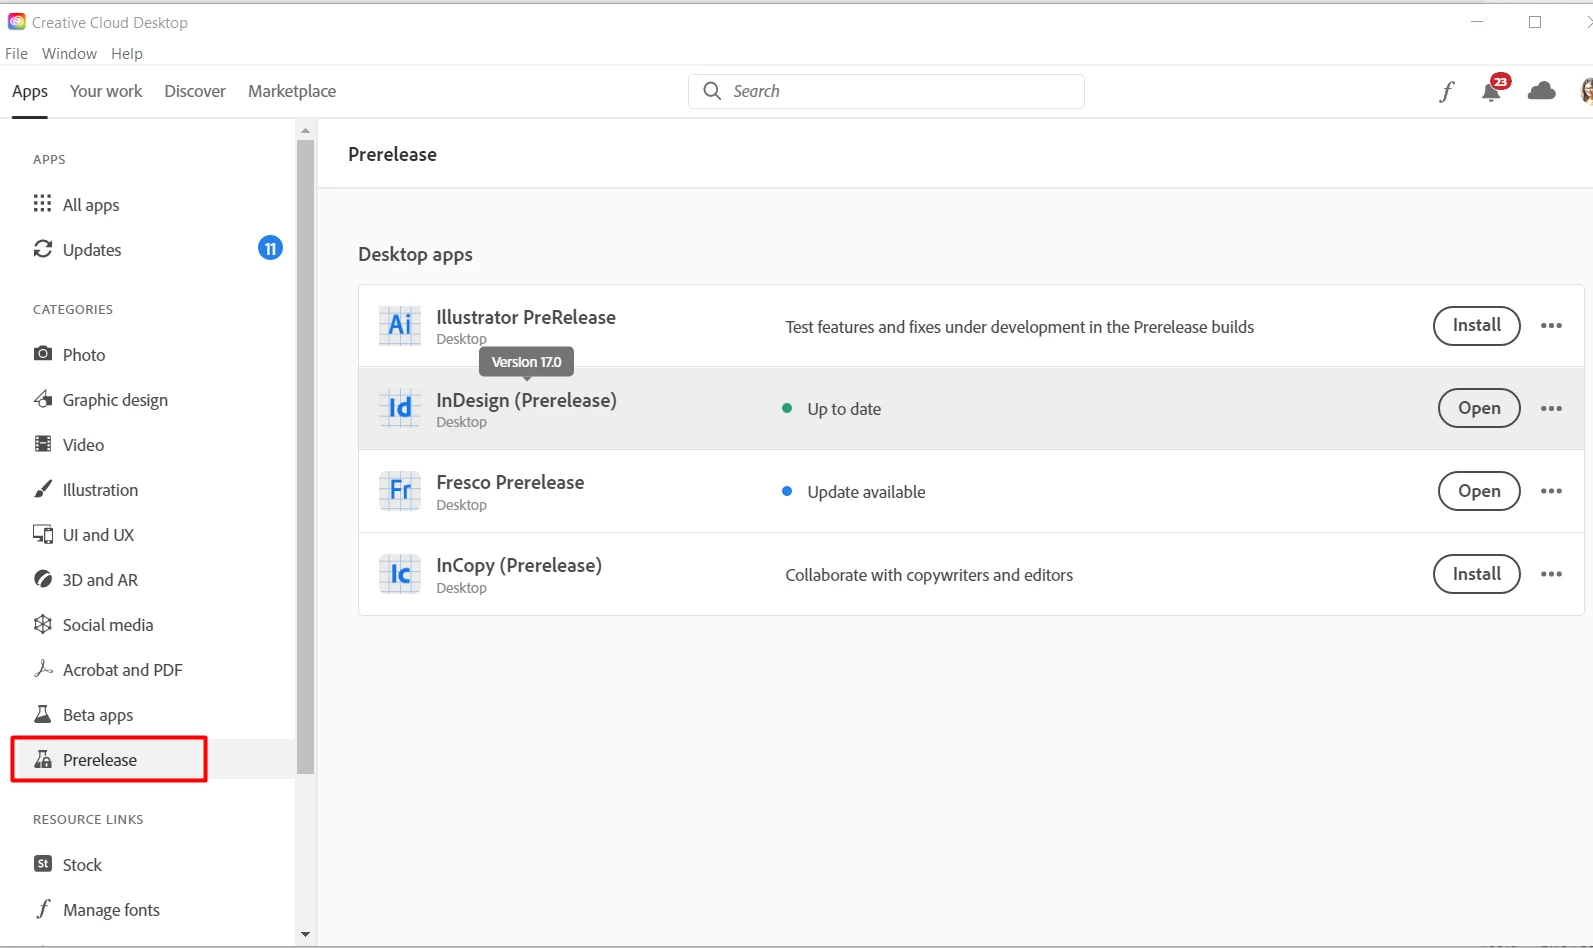Click the Up to date status text

click(844, 409)
